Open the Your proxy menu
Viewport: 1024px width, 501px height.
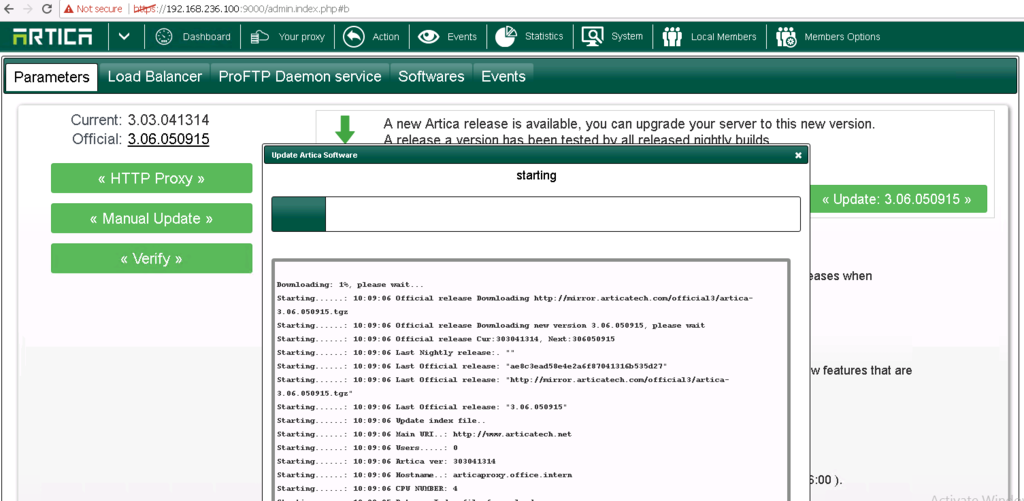[x=301, y=37]
